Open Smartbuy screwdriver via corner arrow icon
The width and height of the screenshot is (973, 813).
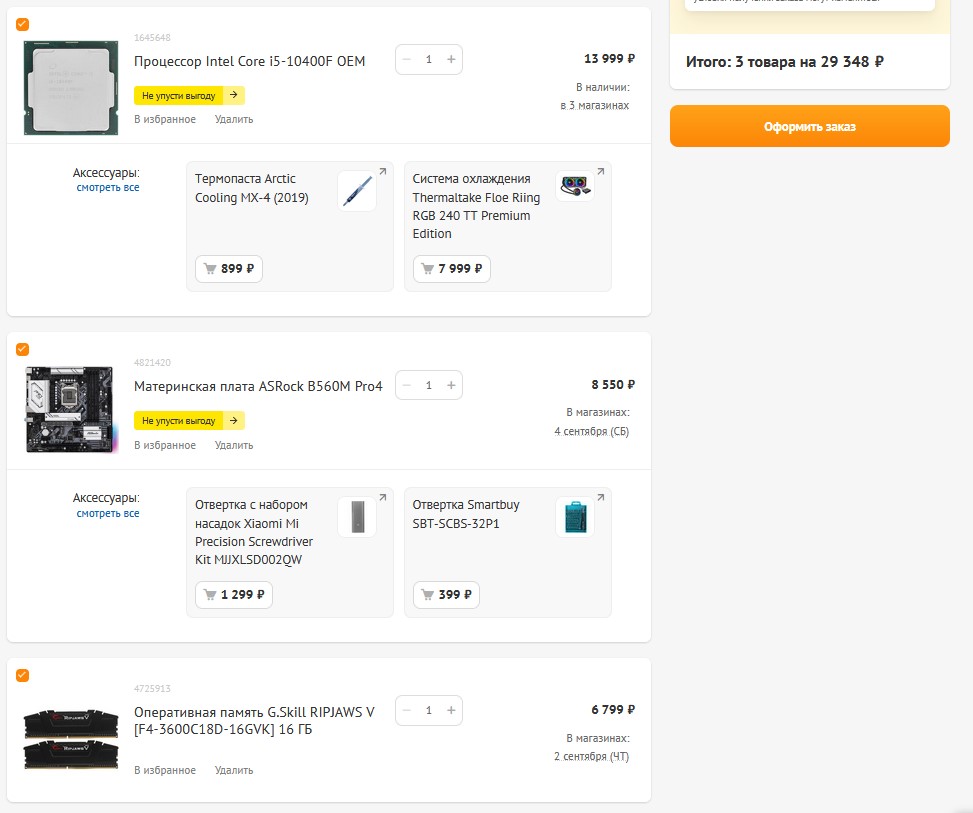(x=600, y=498)
